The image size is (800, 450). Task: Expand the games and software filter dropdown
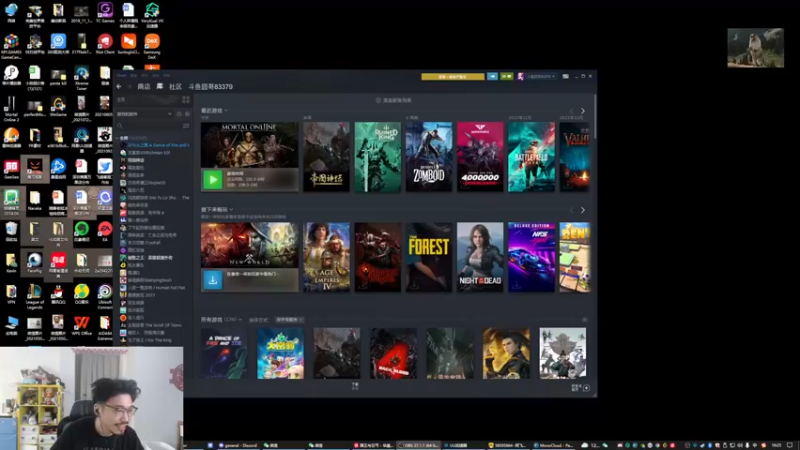(x=144, y=114)
